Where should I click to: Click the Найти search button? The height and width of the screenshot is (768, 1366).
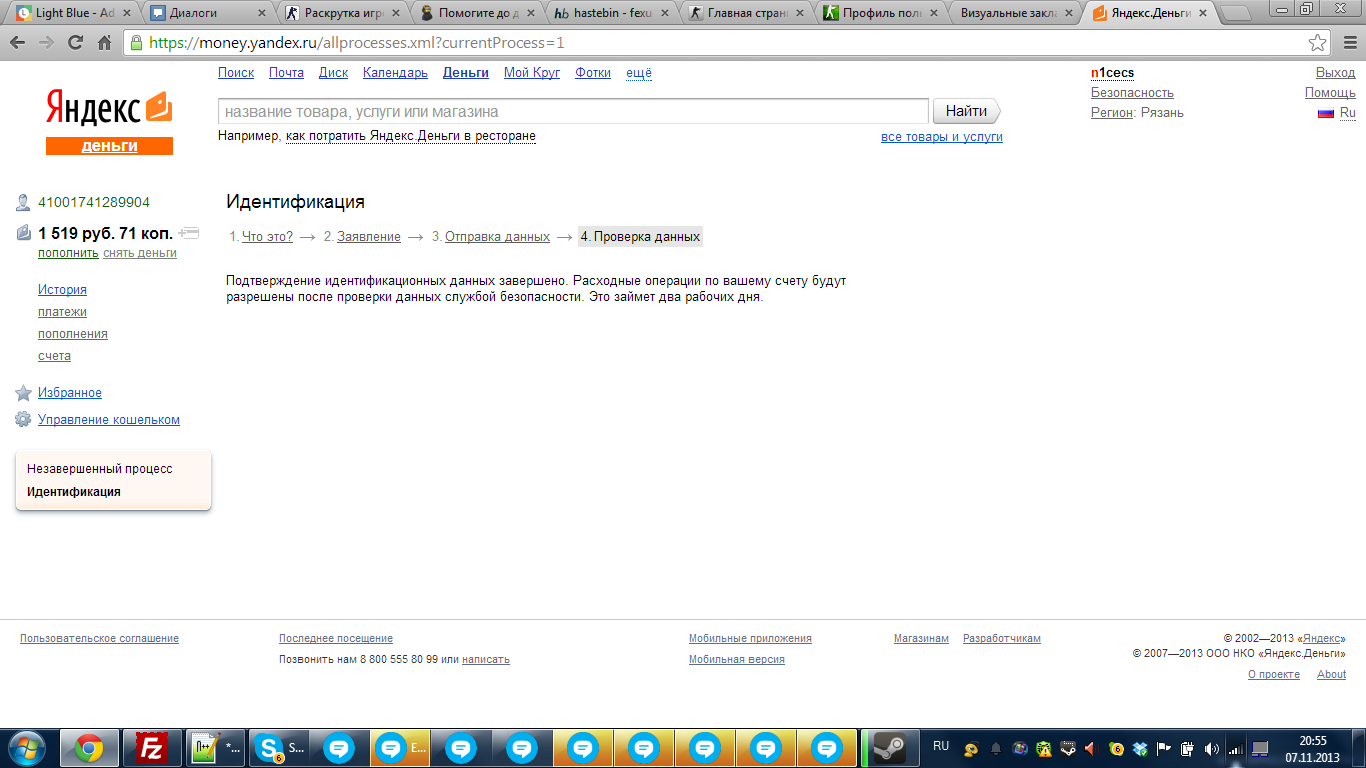tap(966, 111)
